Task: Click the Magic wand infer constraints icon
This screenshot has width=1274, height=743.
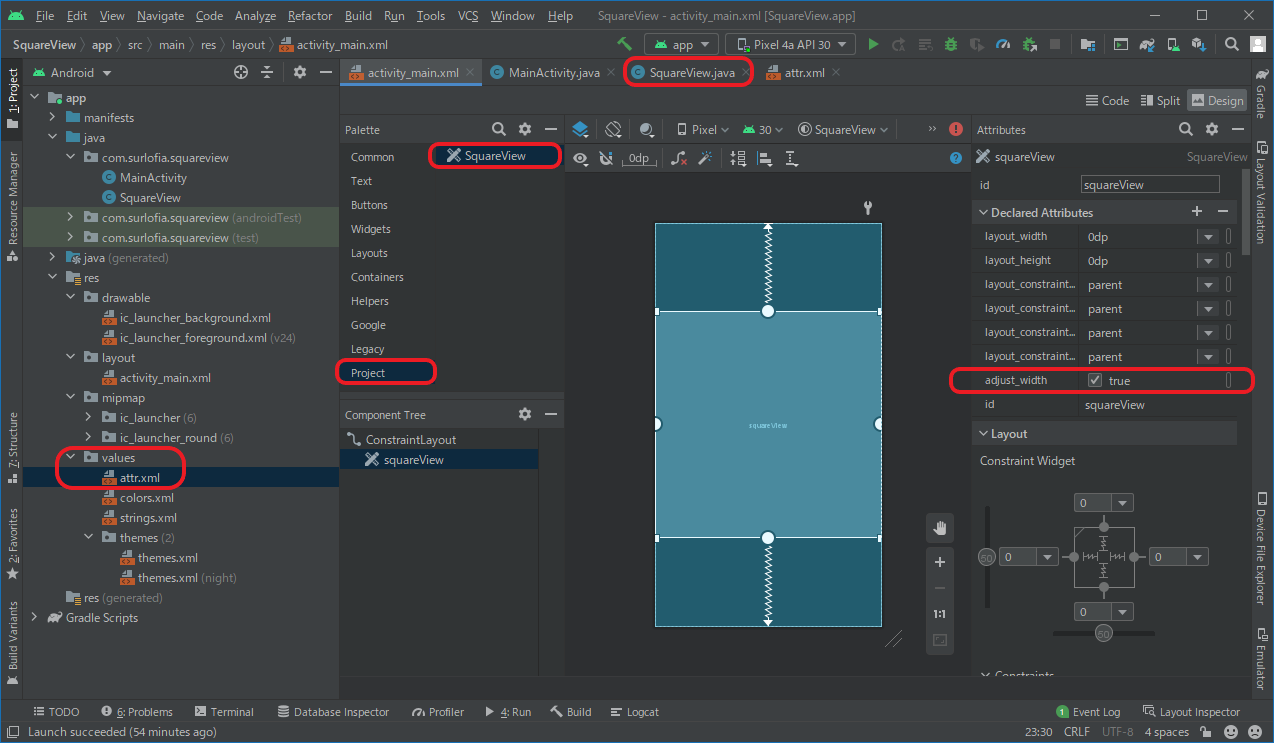Action: point(705,158)
